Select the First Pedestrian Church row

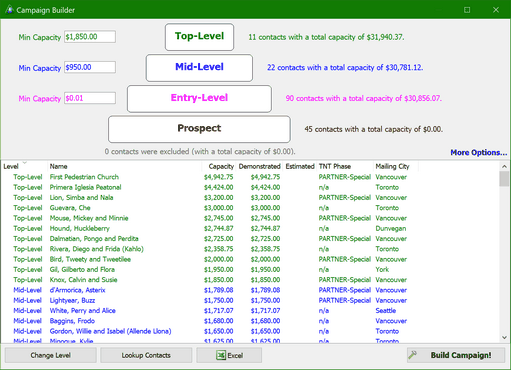[x=250, y=177]
